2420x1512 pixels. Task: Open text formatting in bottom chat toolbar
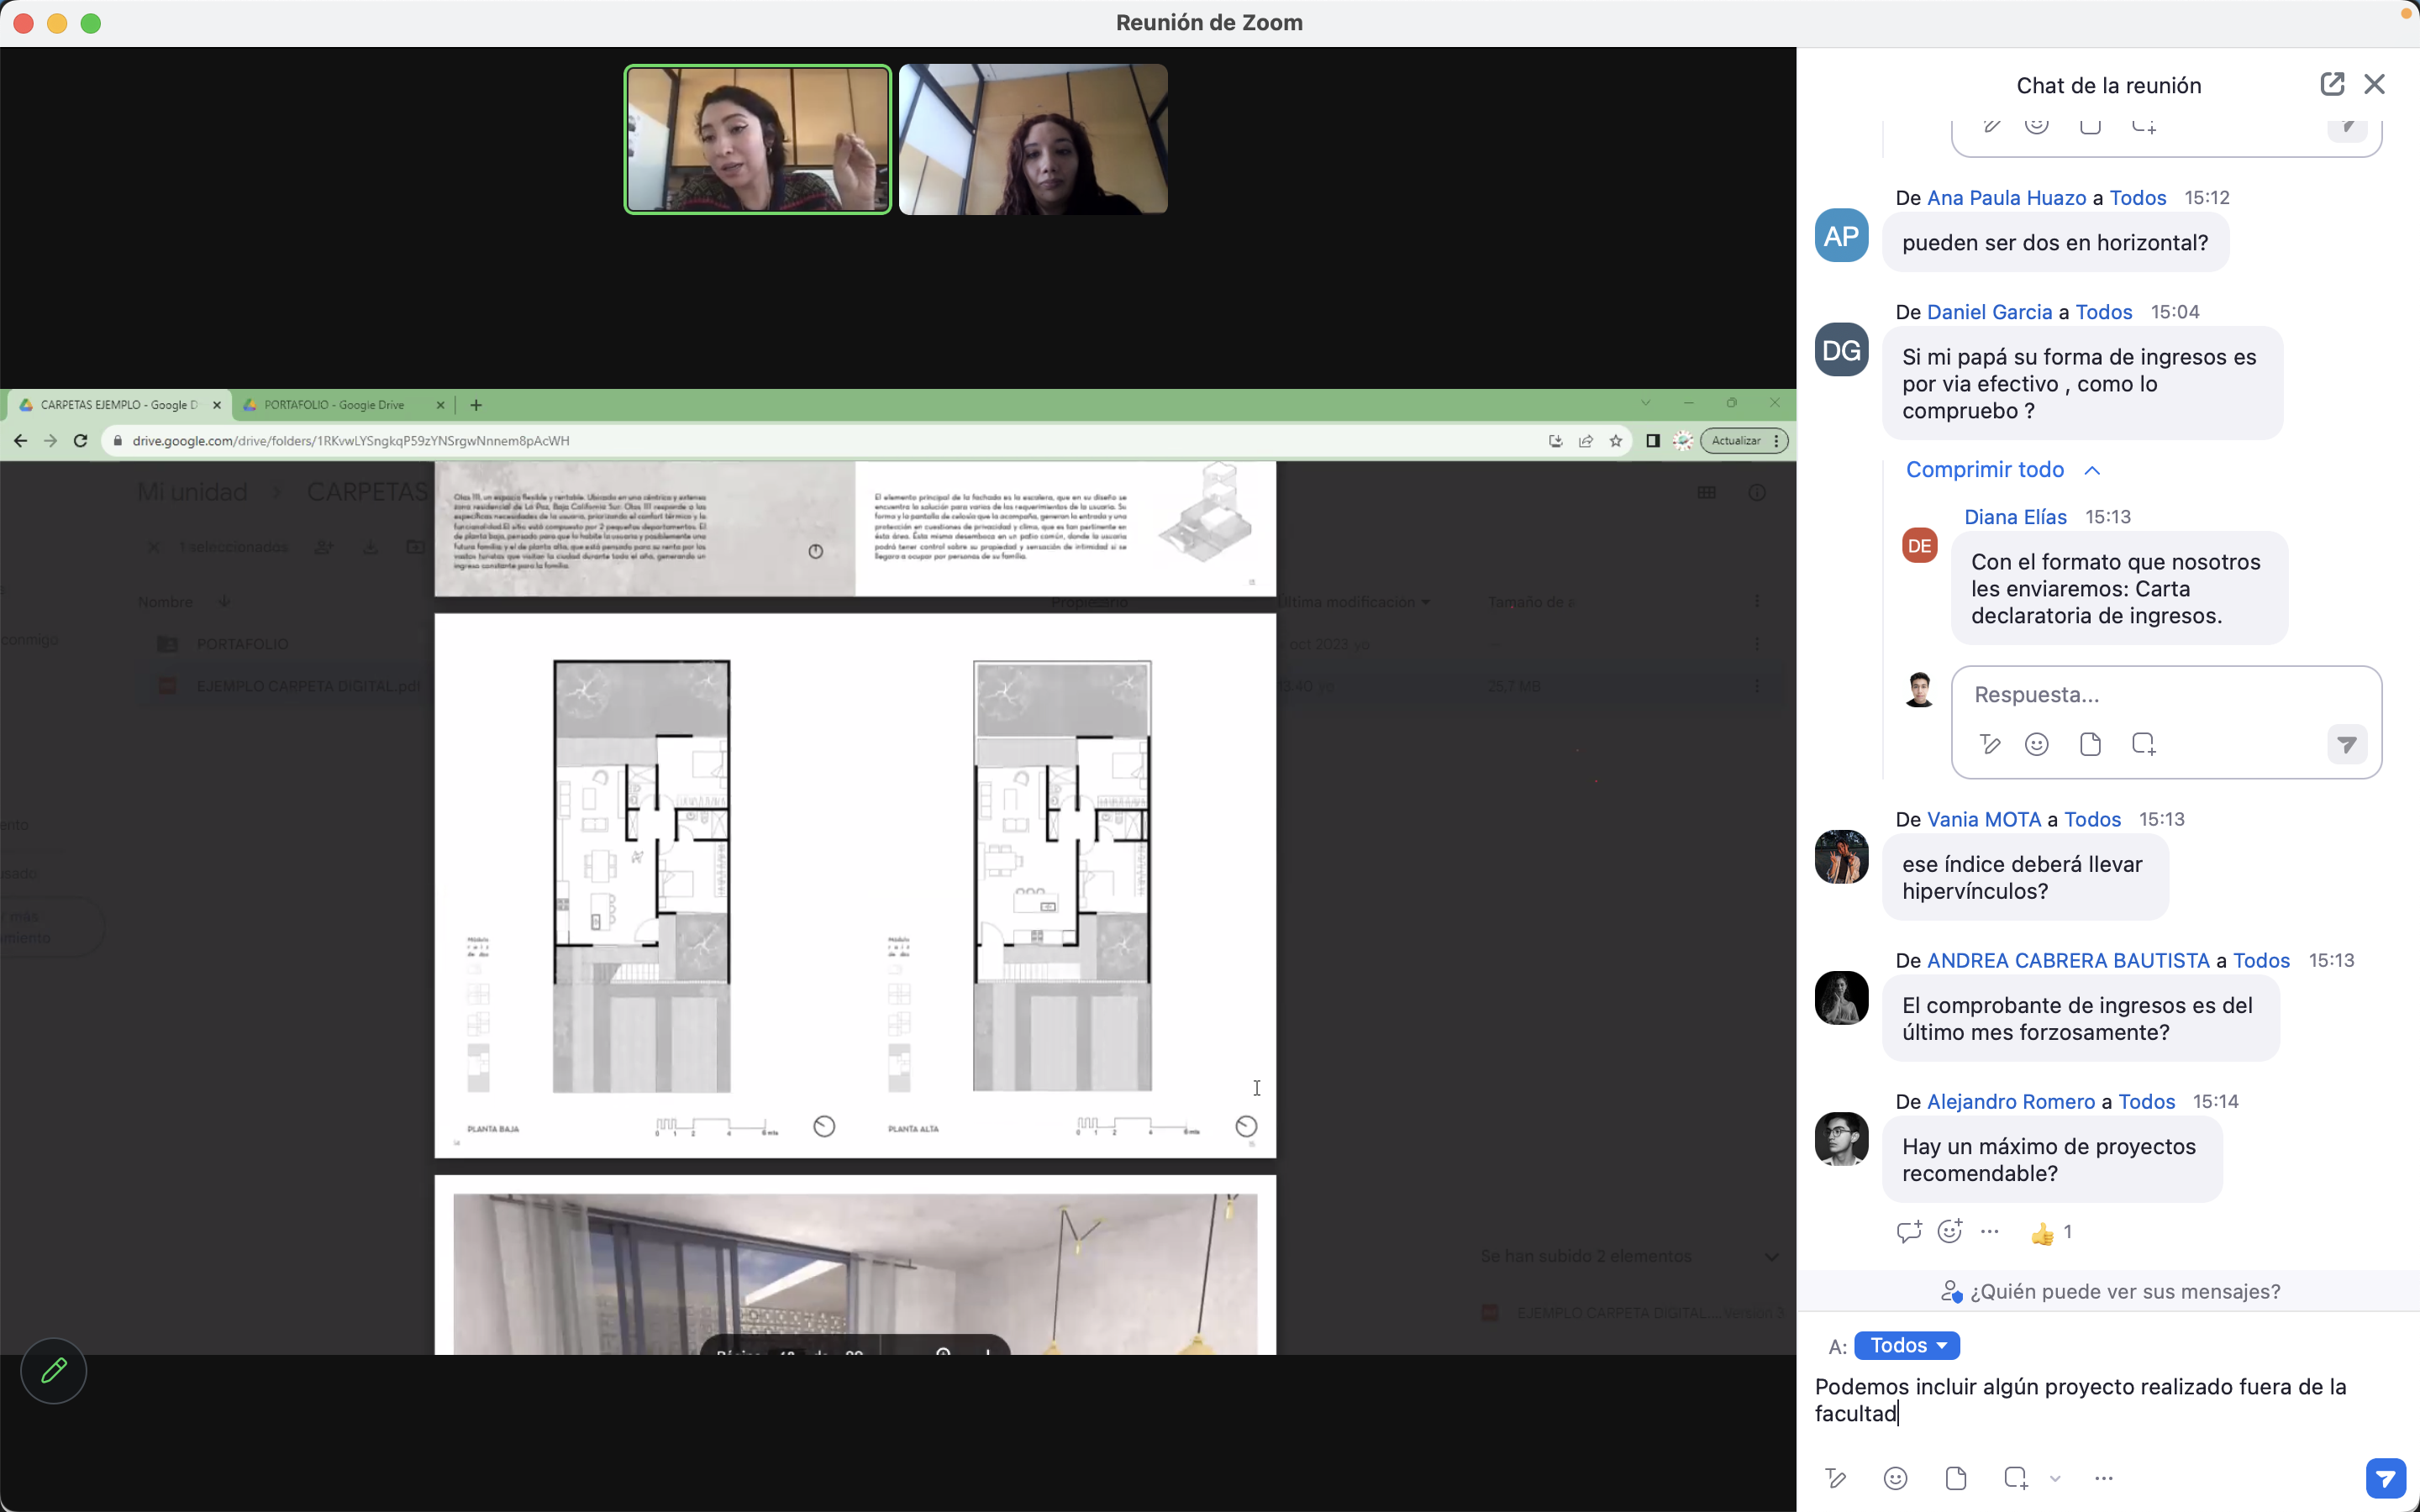pos(1835,1478)
